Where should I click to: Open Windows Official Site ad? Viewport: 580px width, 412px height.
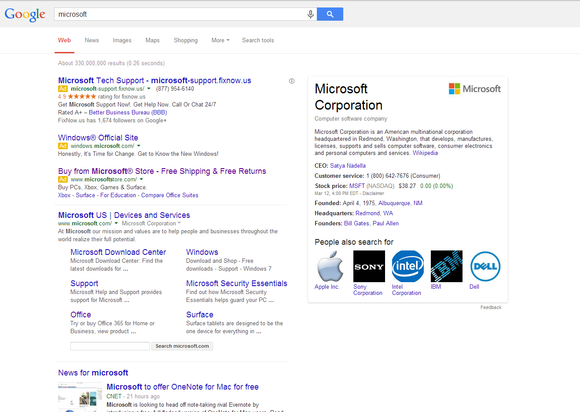[x=98, y=138]
